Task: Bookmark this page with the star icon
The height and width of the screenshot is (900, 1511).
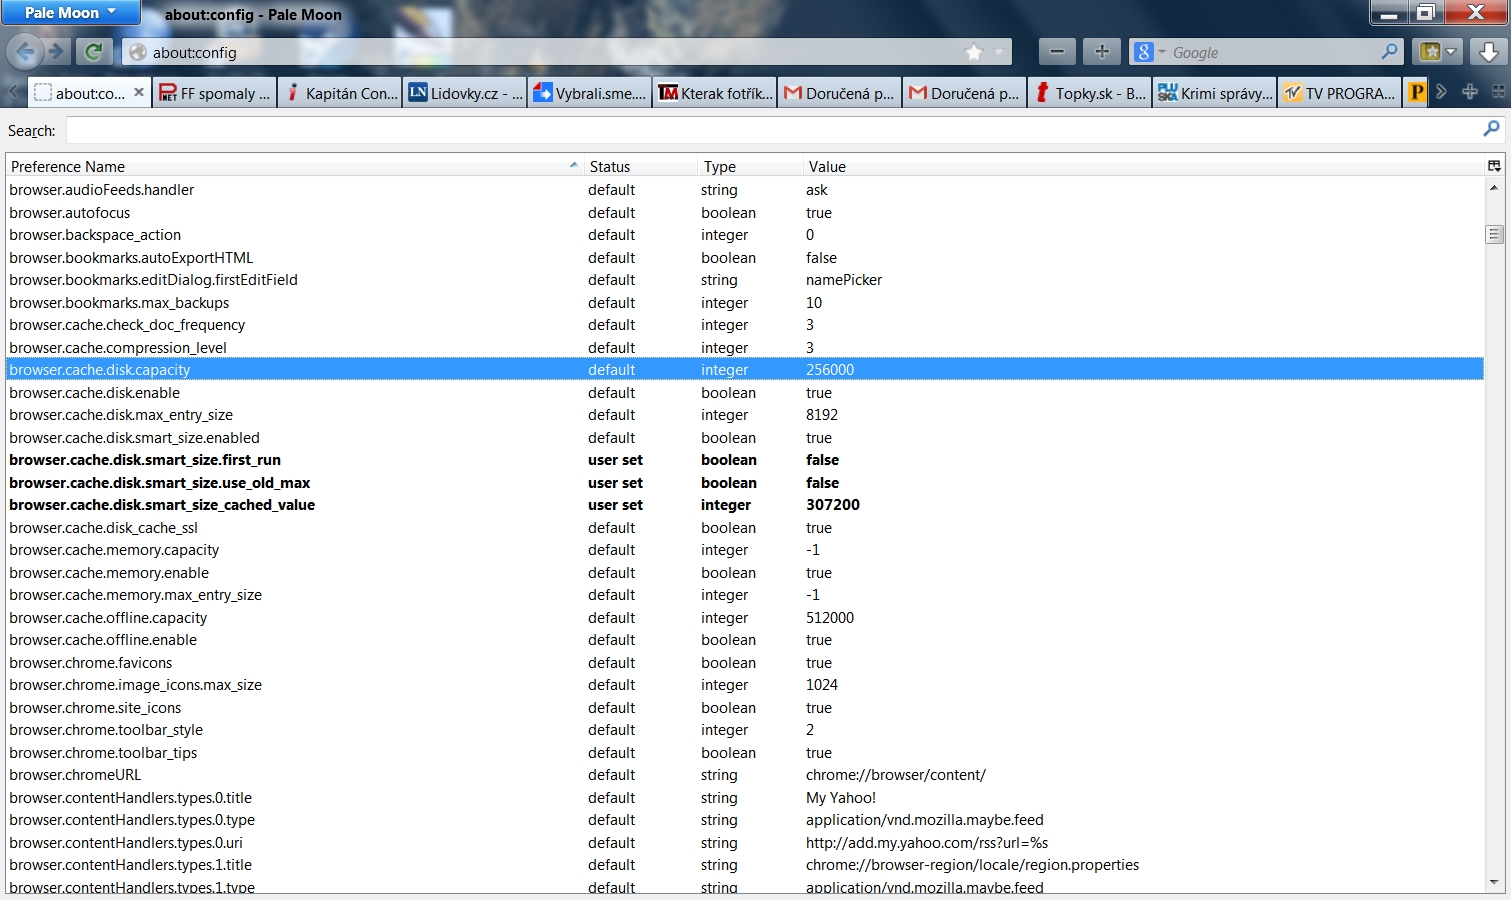Action: click(x=973, y=52)
